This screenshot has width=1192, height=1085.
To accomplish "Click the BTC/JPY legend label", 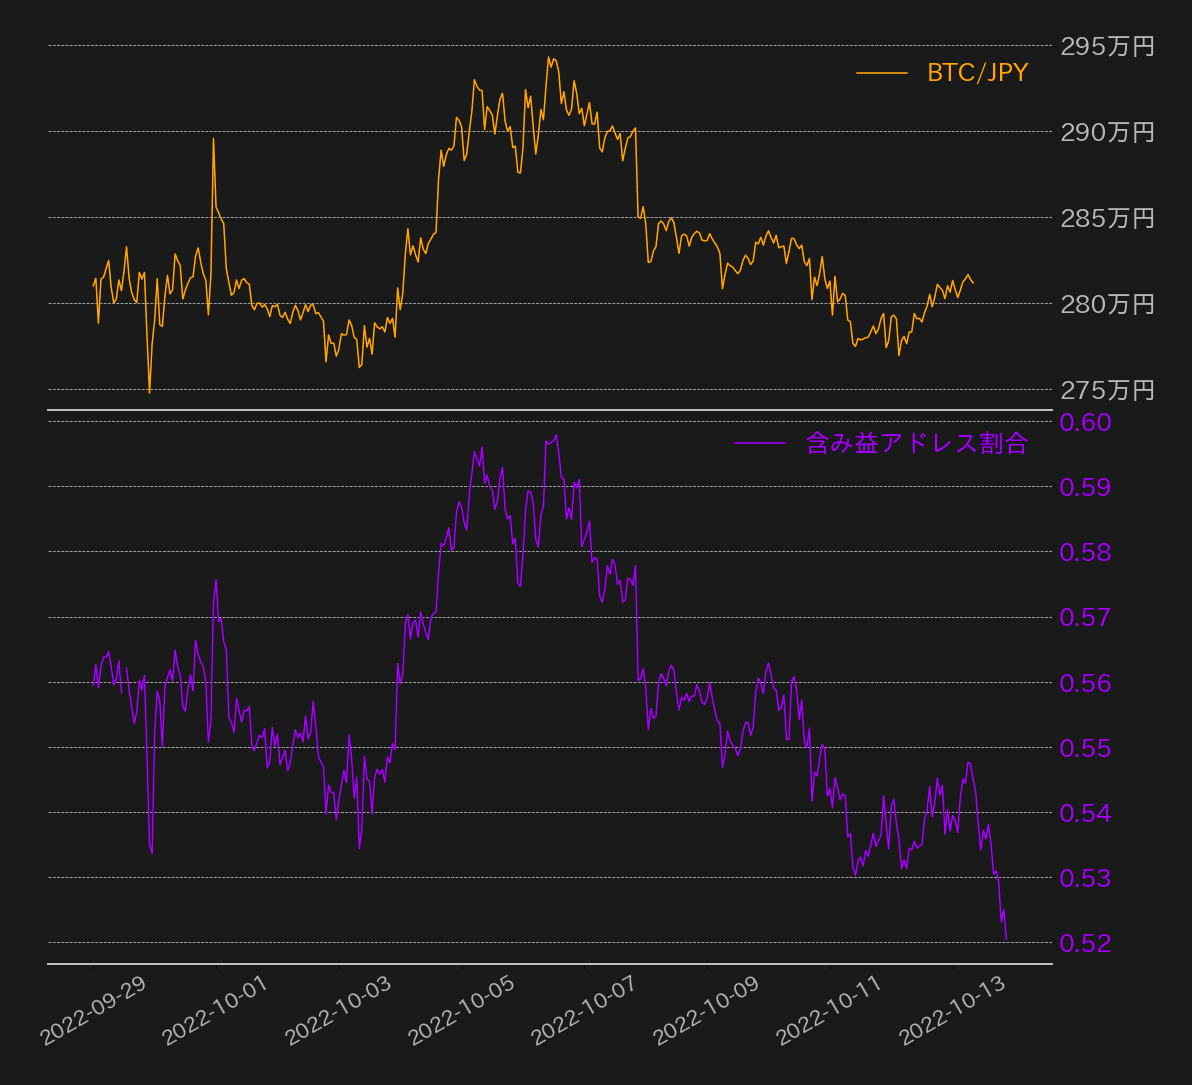I will (977, 73).
